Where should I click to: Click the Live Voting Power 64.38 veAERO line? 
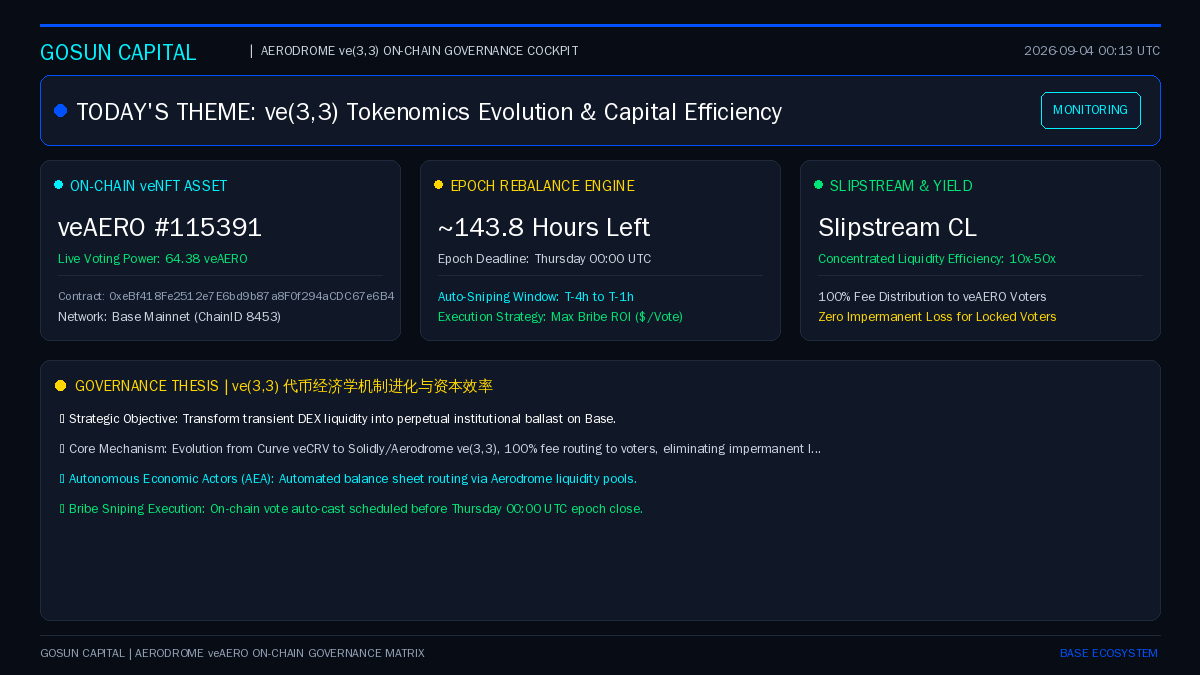point(153,259)
